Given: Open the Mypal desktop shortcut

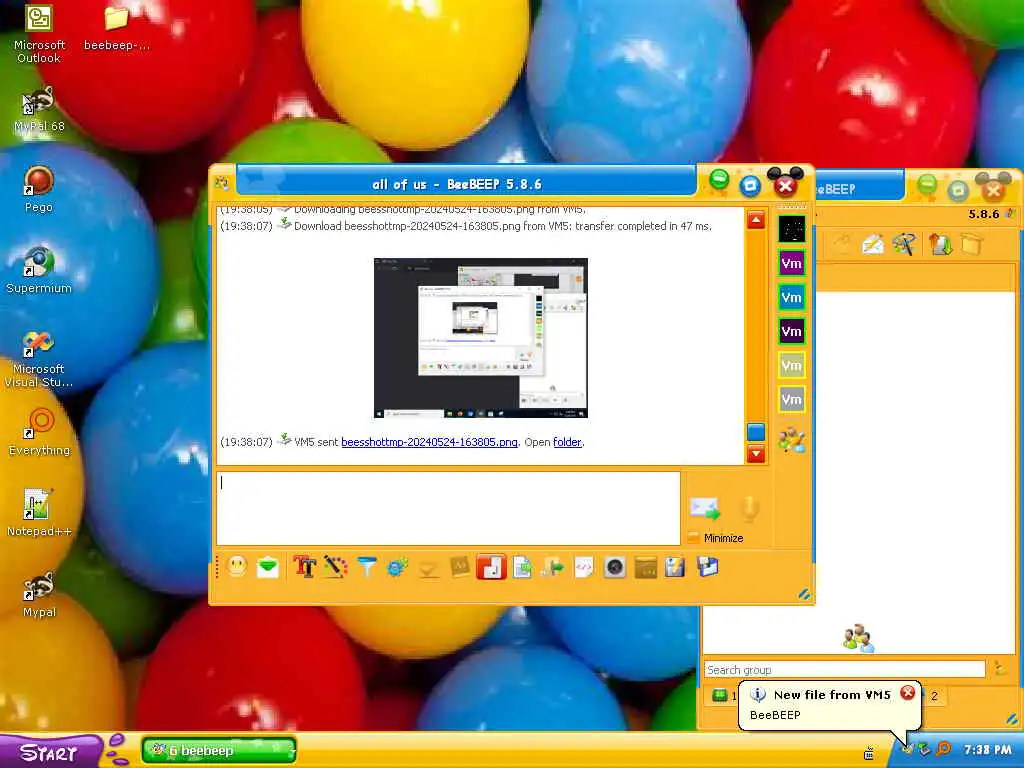Looking at the screenshot, I should click(x=39, y=594).
